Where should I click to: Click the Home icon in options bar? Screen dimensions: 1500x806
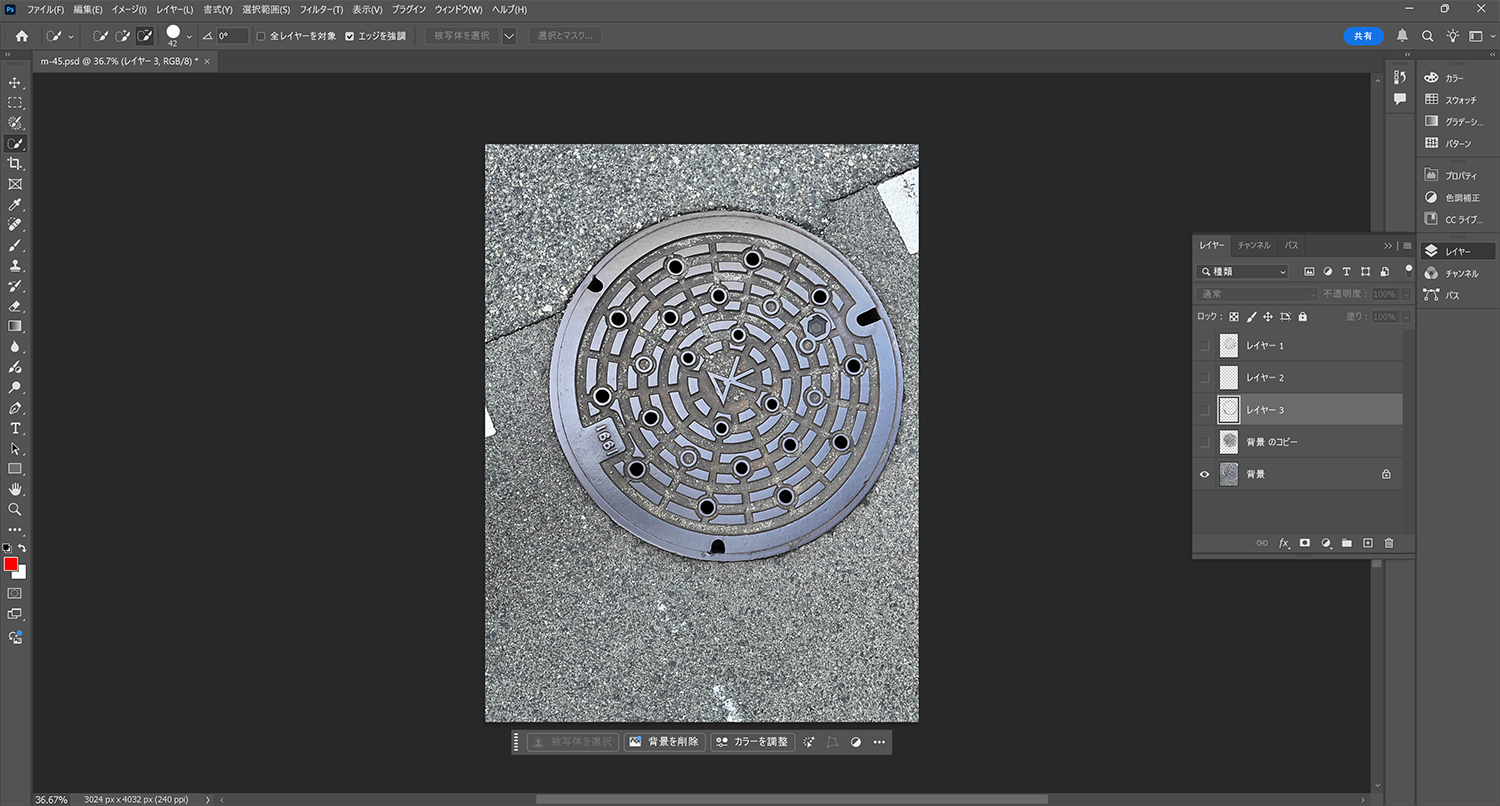pos(22,36)
